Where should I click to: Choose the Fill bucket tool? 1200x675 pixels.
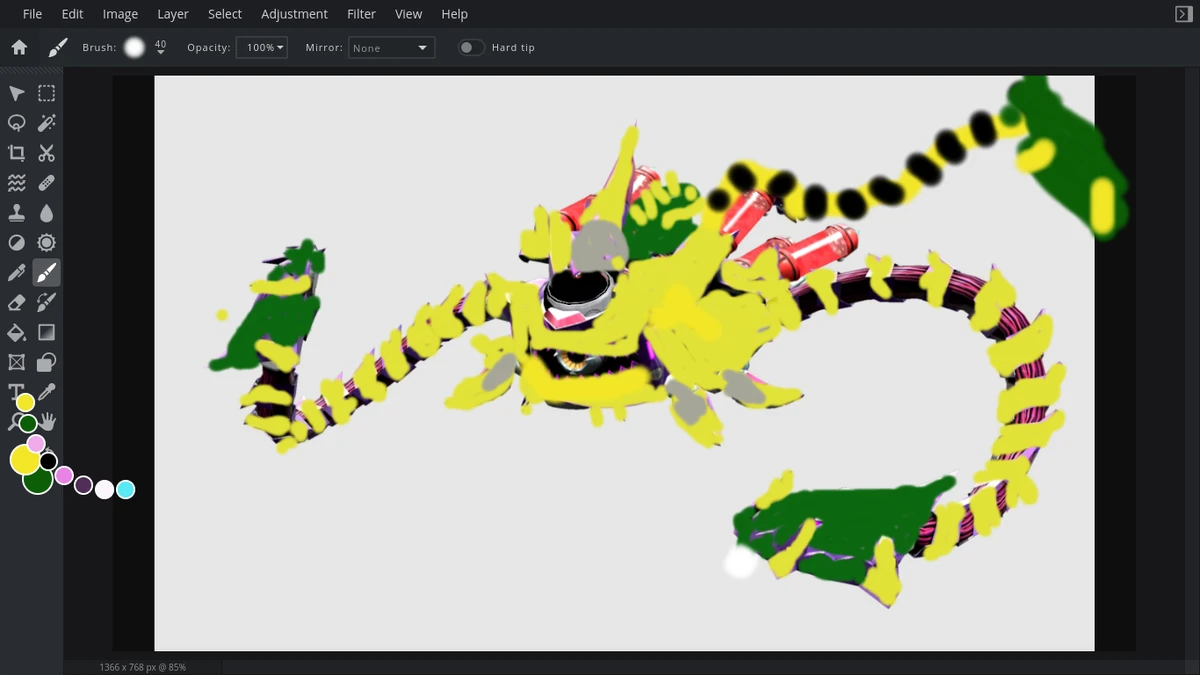click(x=15, y=332)
